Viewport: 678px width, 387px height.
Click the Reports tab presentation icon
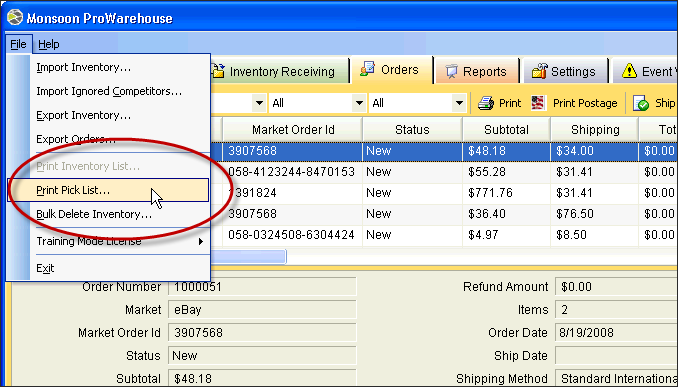451,71
